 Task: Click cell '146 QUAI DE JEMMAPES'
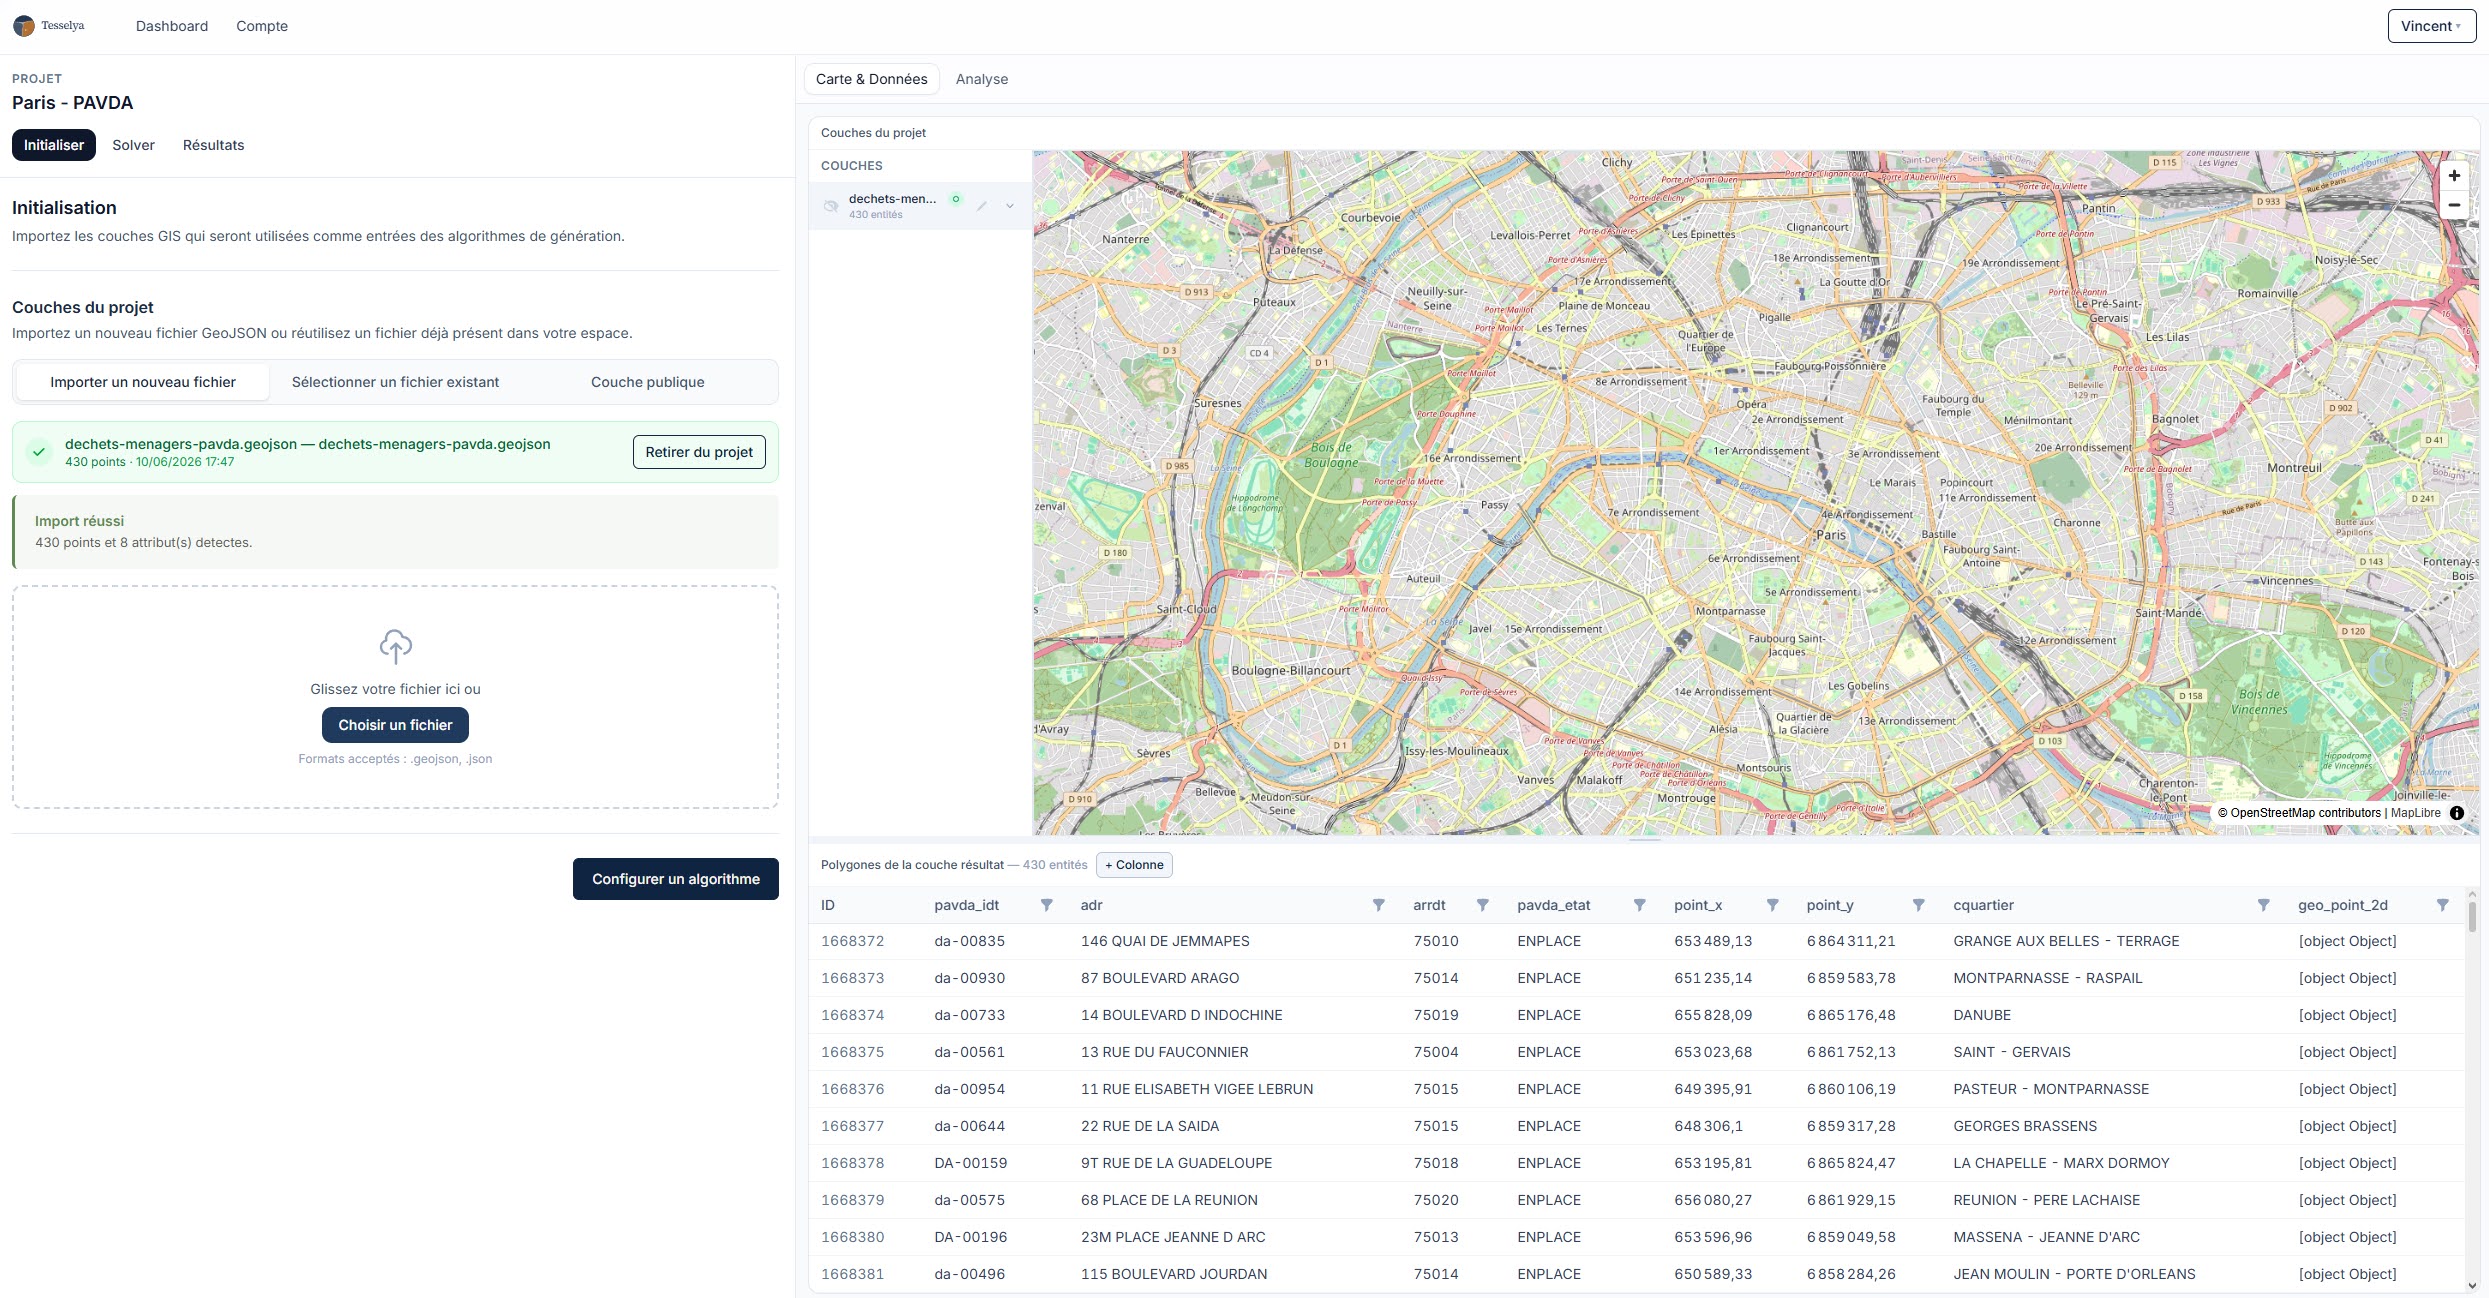1165,941
